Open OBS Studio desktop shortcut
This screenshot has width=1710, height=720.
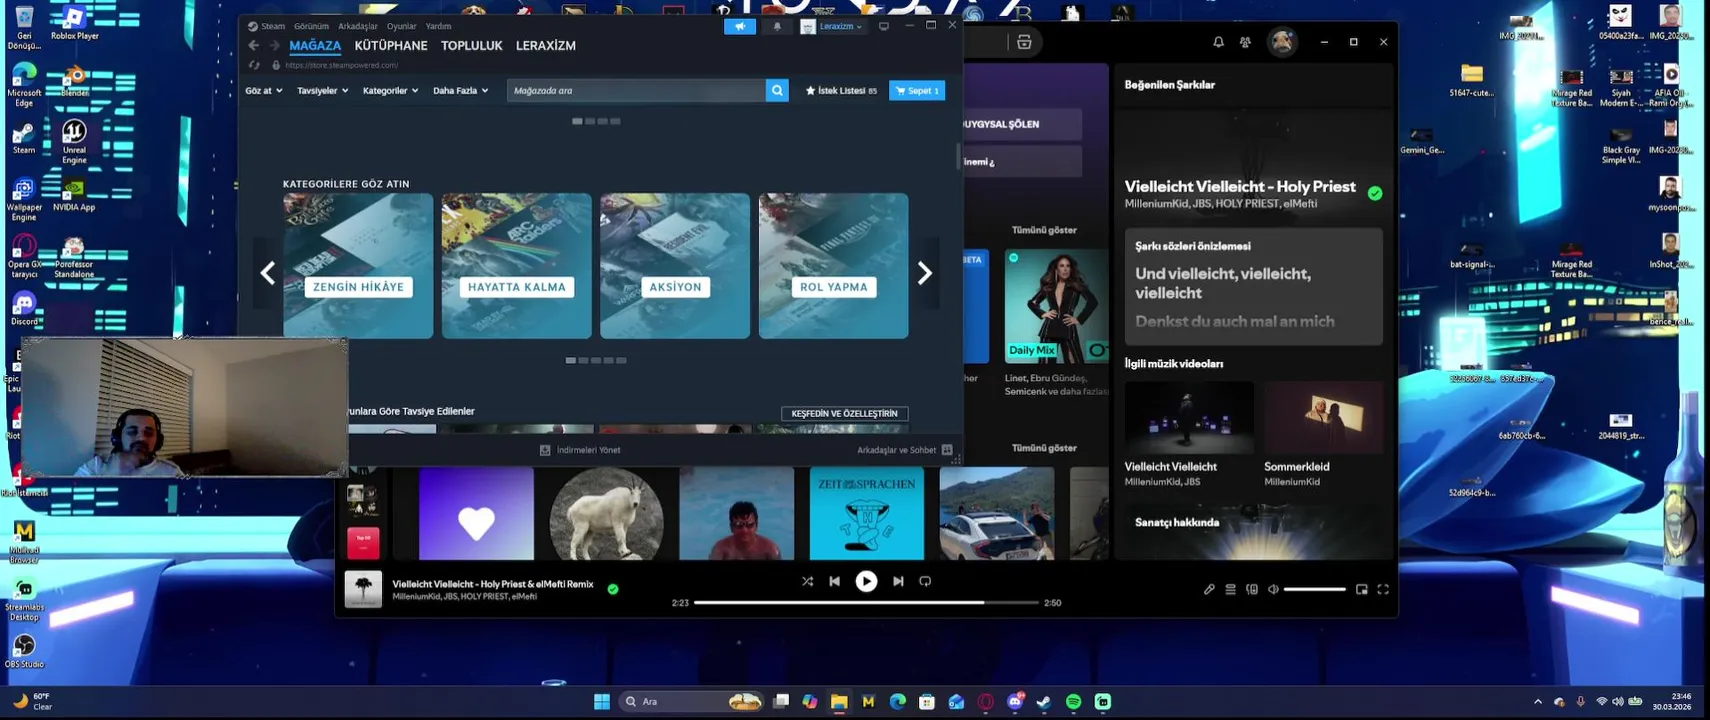pos(24,650)
